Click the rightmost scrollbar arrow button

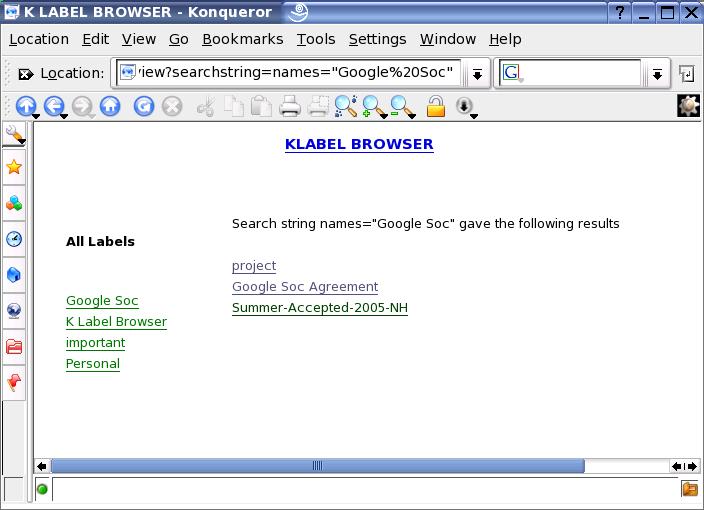[x=692, y=466]
